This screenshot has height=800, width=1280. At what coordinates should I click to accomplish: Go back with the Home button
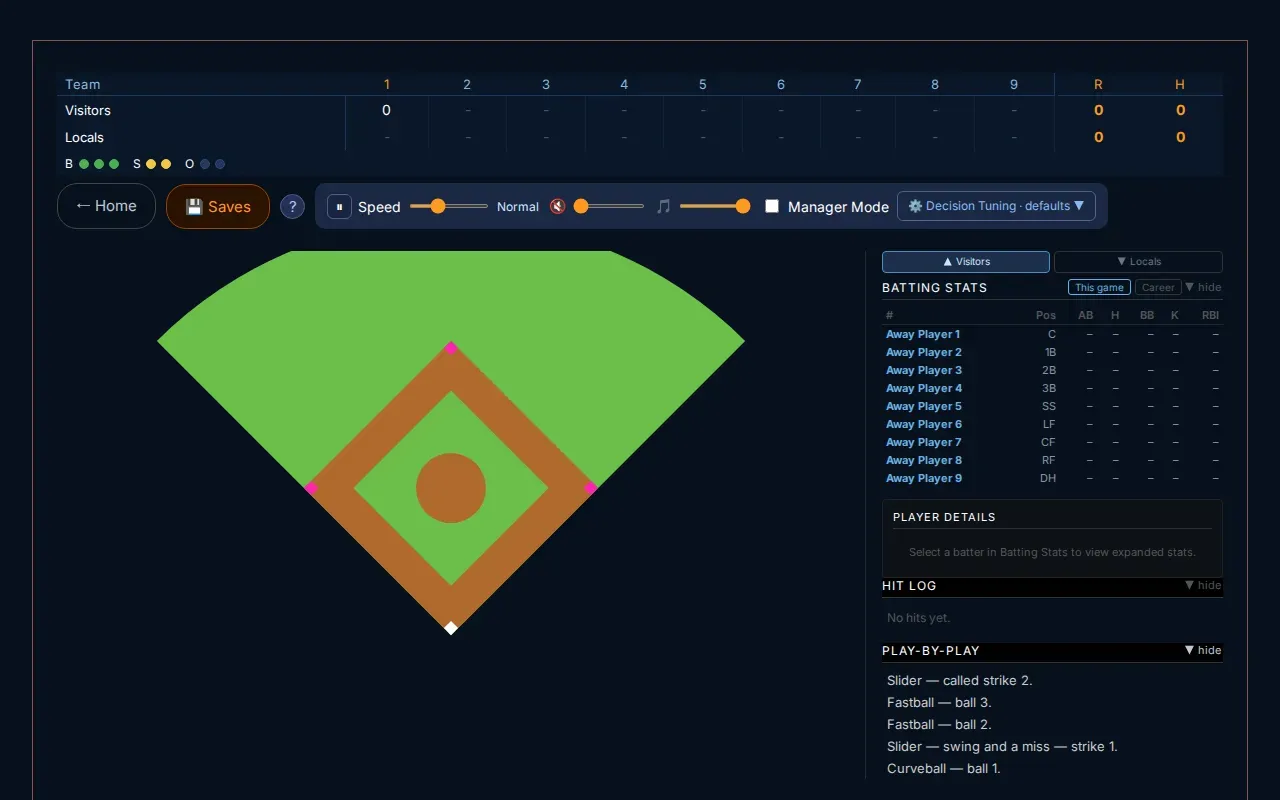(x=106, y=206)
